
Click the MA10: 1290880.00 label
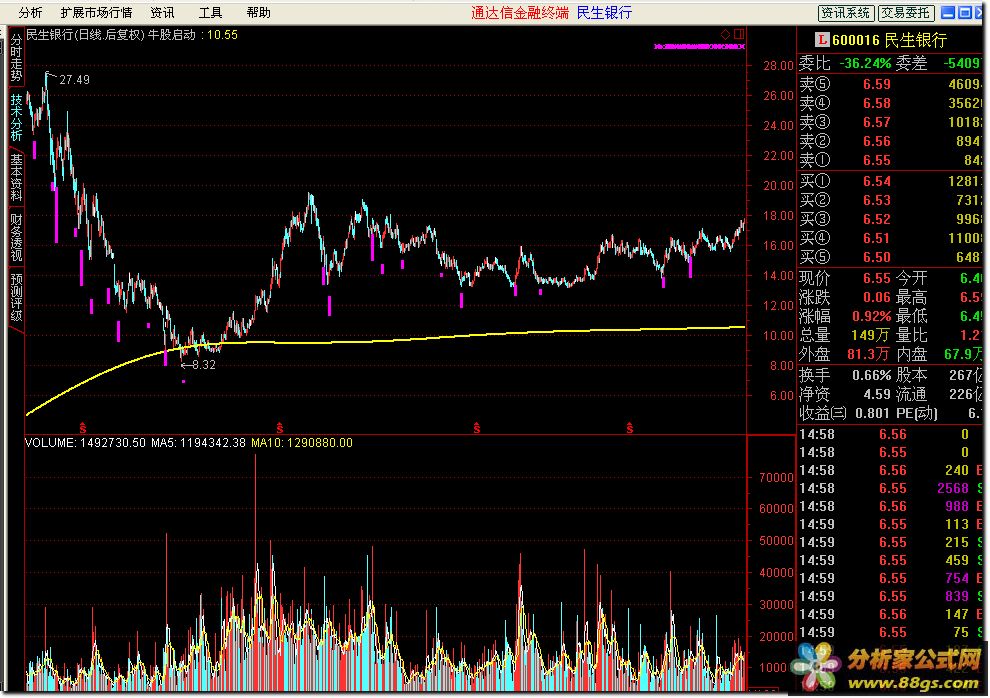(x=302, y=443)
